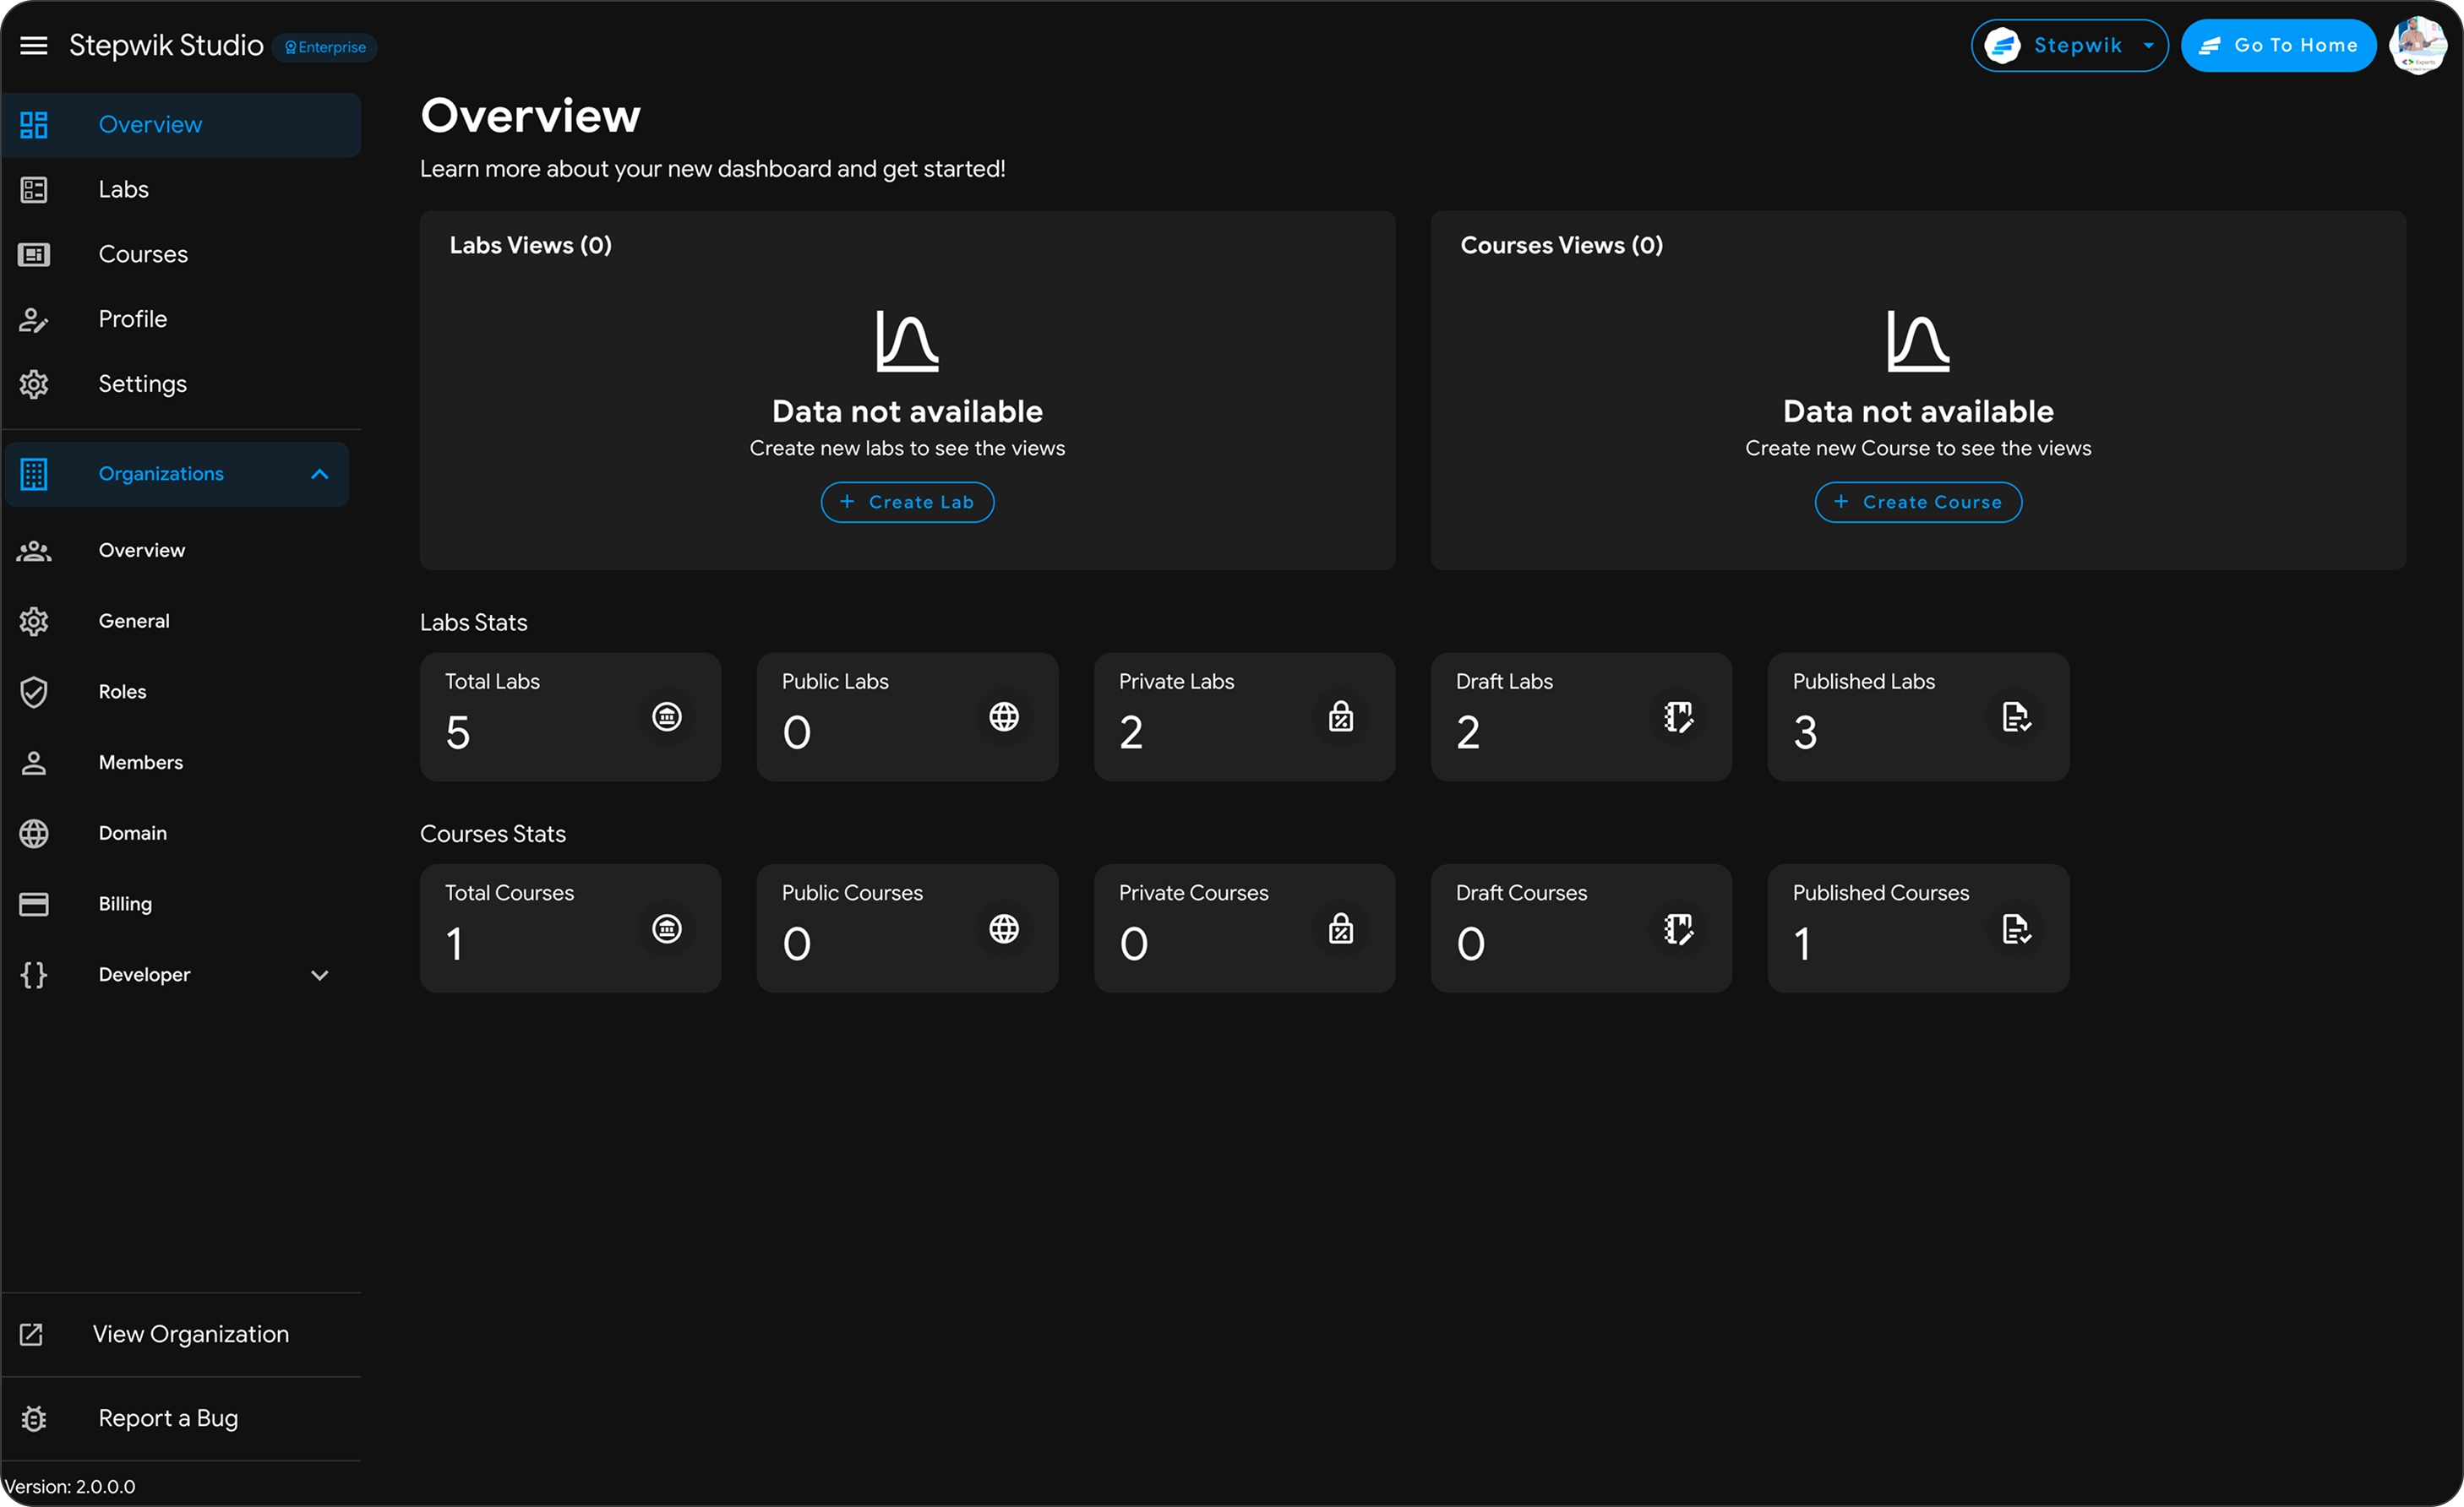Click the Private Courses lock icon
The height and width of the screenshot is (1507, 2464).
(x=1341, y=929)
